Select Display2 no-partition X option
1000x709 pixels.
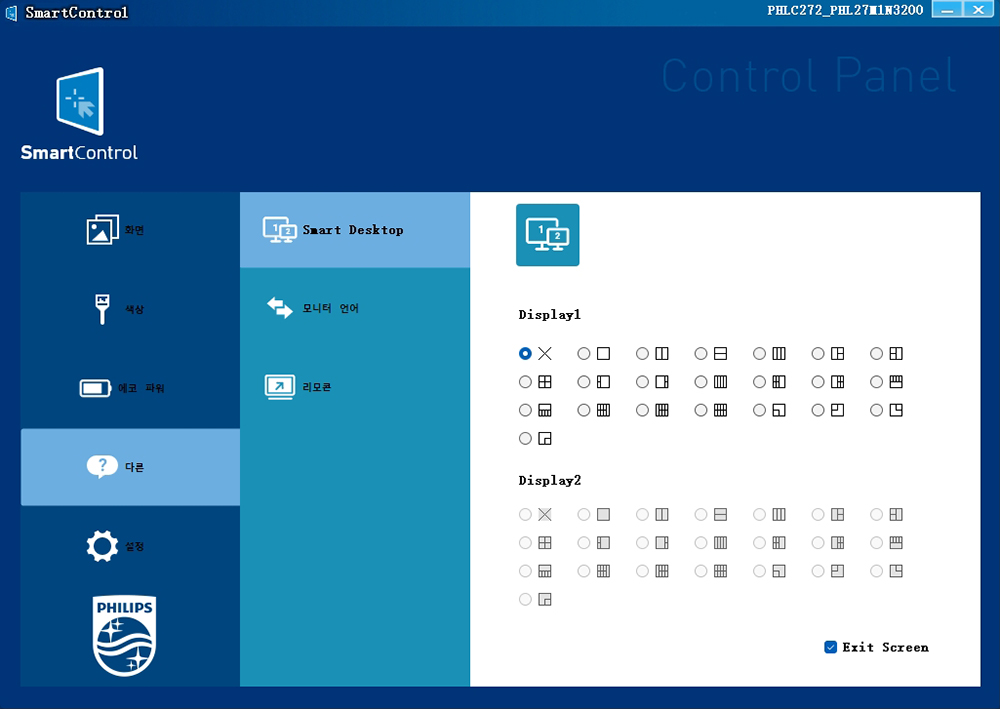[525, 514]
